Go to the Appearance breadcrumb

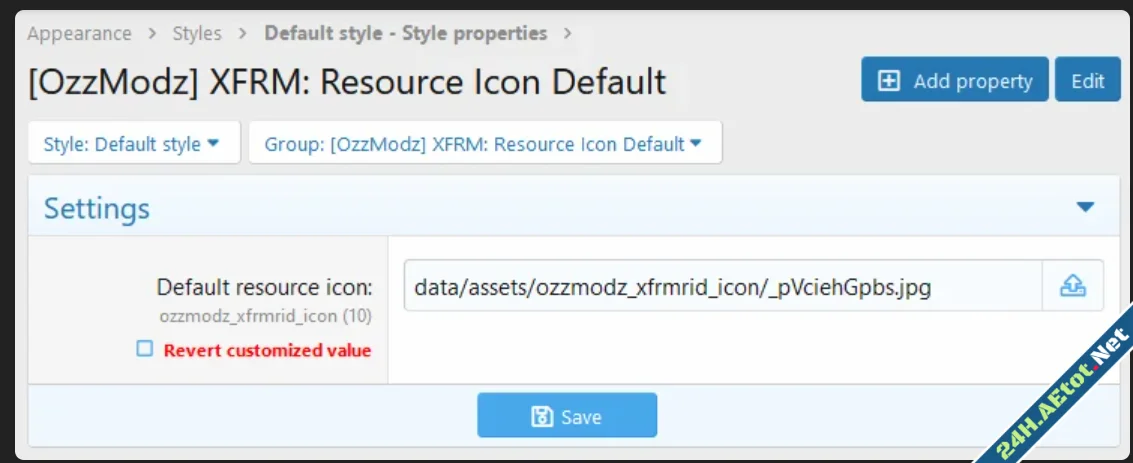pyautogui.click(x=79, y=33)
